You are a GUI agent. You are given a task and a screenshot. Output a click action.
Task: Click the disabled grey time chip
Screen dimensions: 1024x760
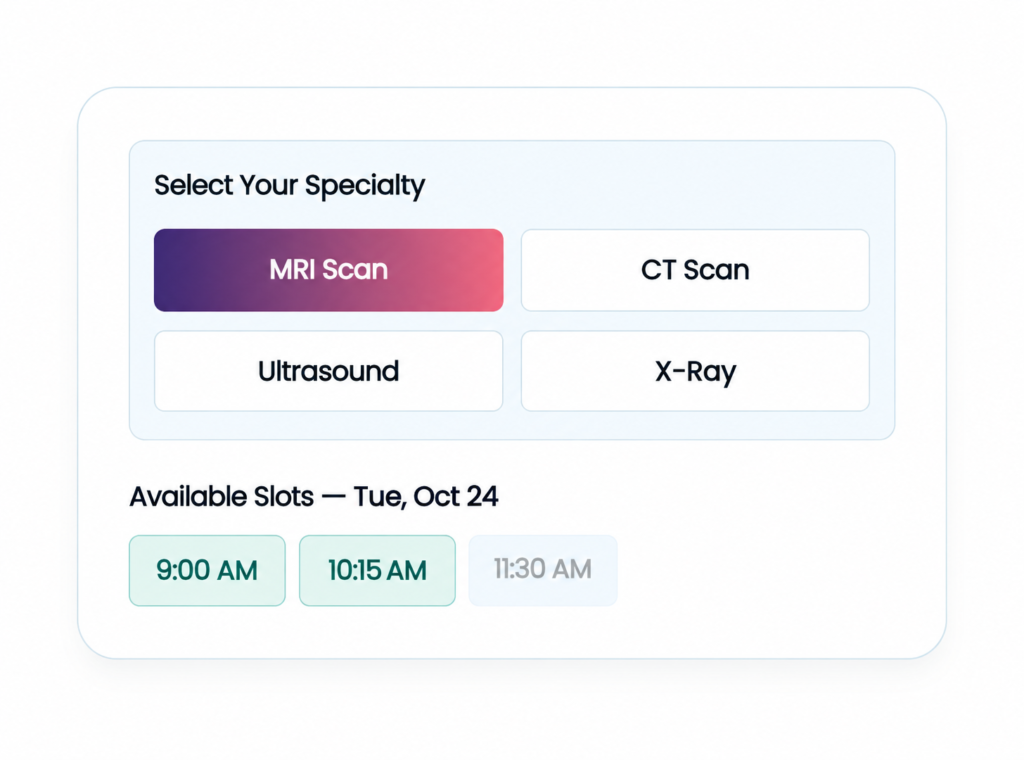point(543,571)
